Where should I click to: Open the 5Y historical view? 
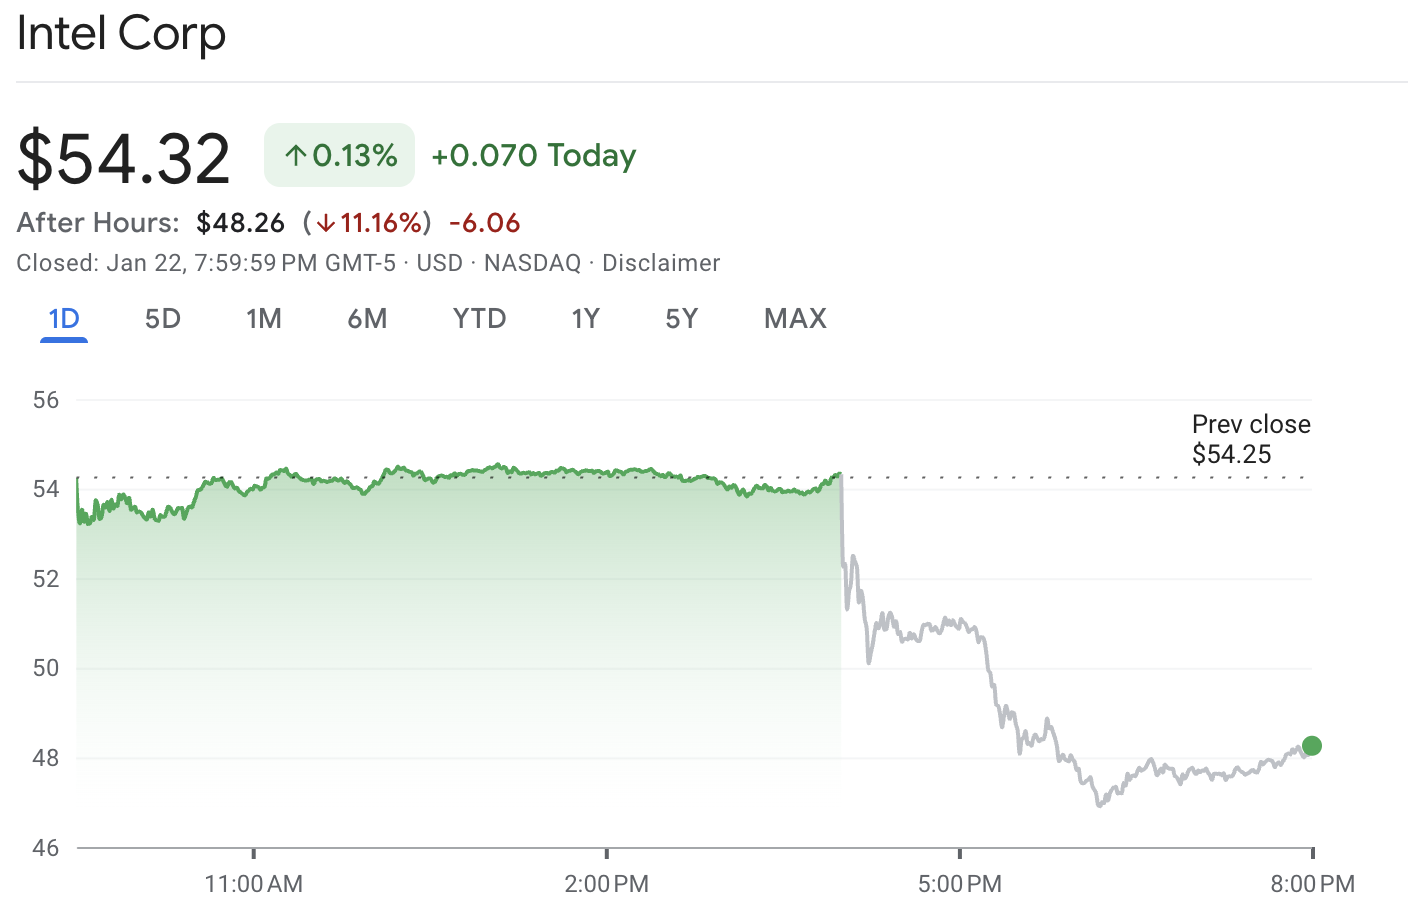point(682,318)
